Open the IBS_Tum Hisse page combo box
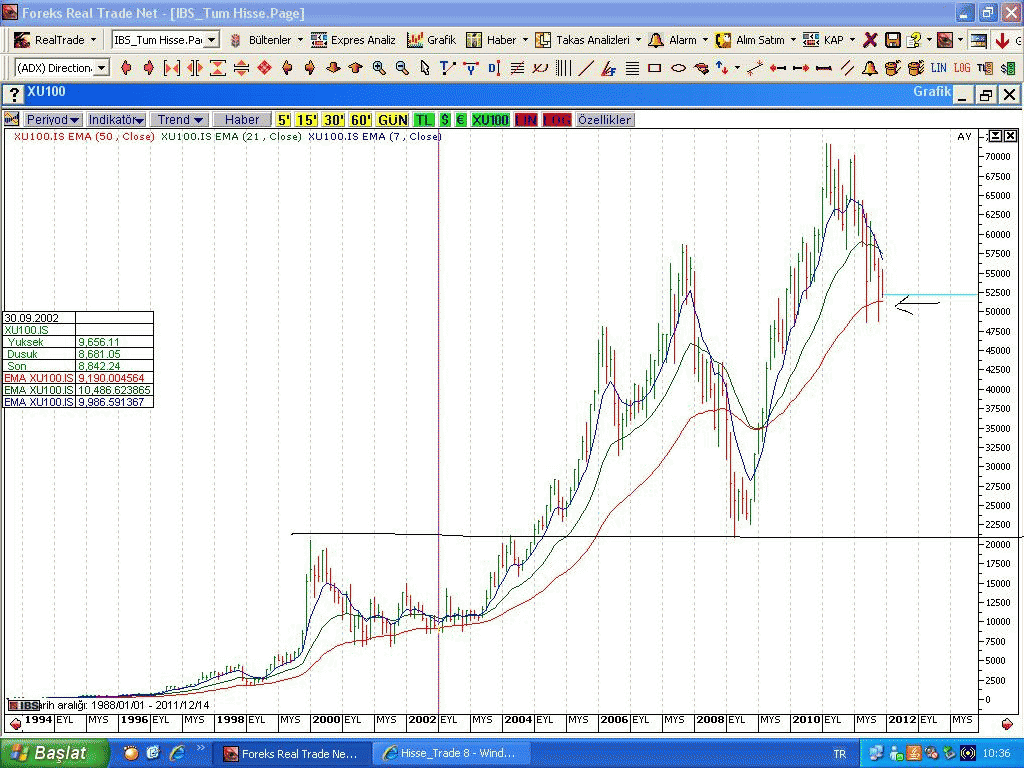Image resolution: width=1024 pixels, height=768 pixels. (x=165, y=40)
